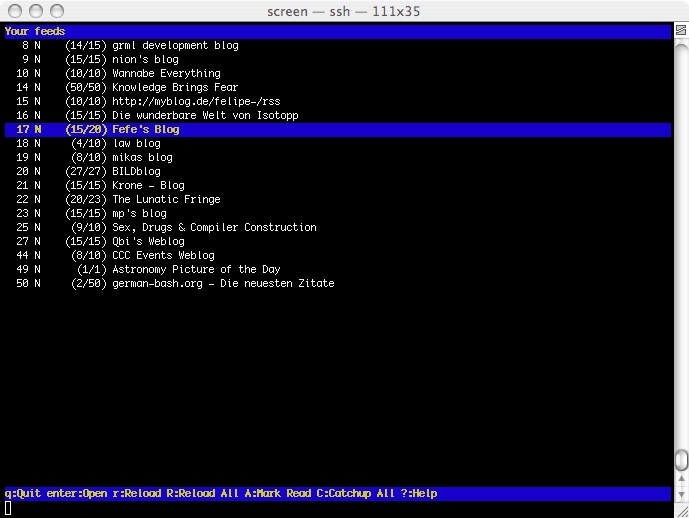Click the R:Reload All shortcut hint

(203, 493)
